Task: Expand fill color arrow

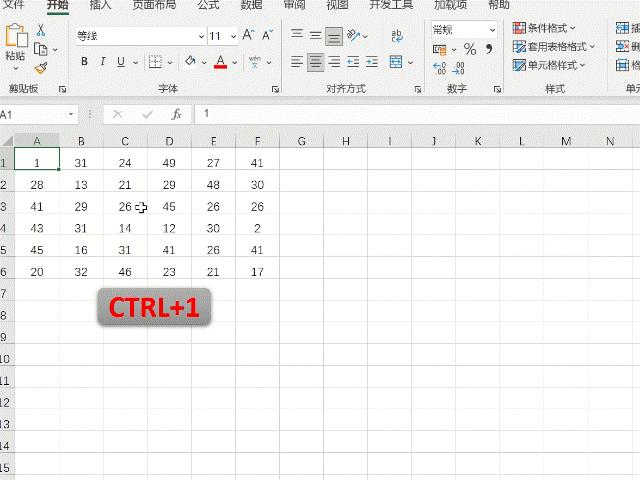Action: coord(204,63)
